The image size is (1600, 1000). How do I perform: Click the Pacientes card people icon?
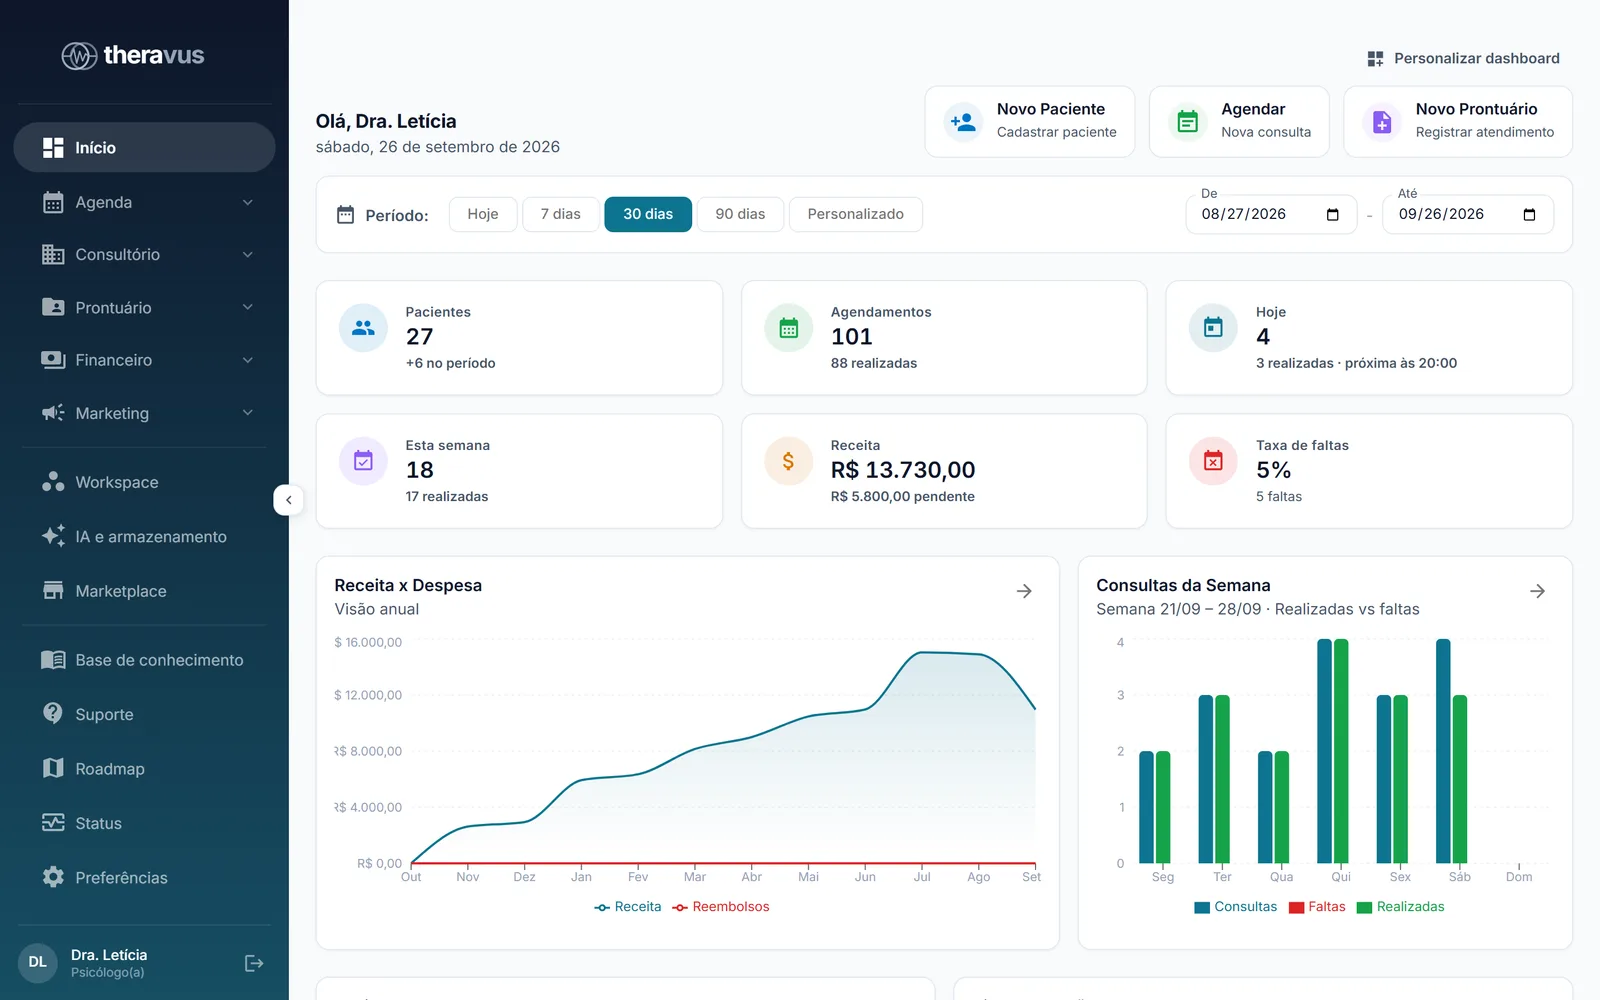pos(363,328)
